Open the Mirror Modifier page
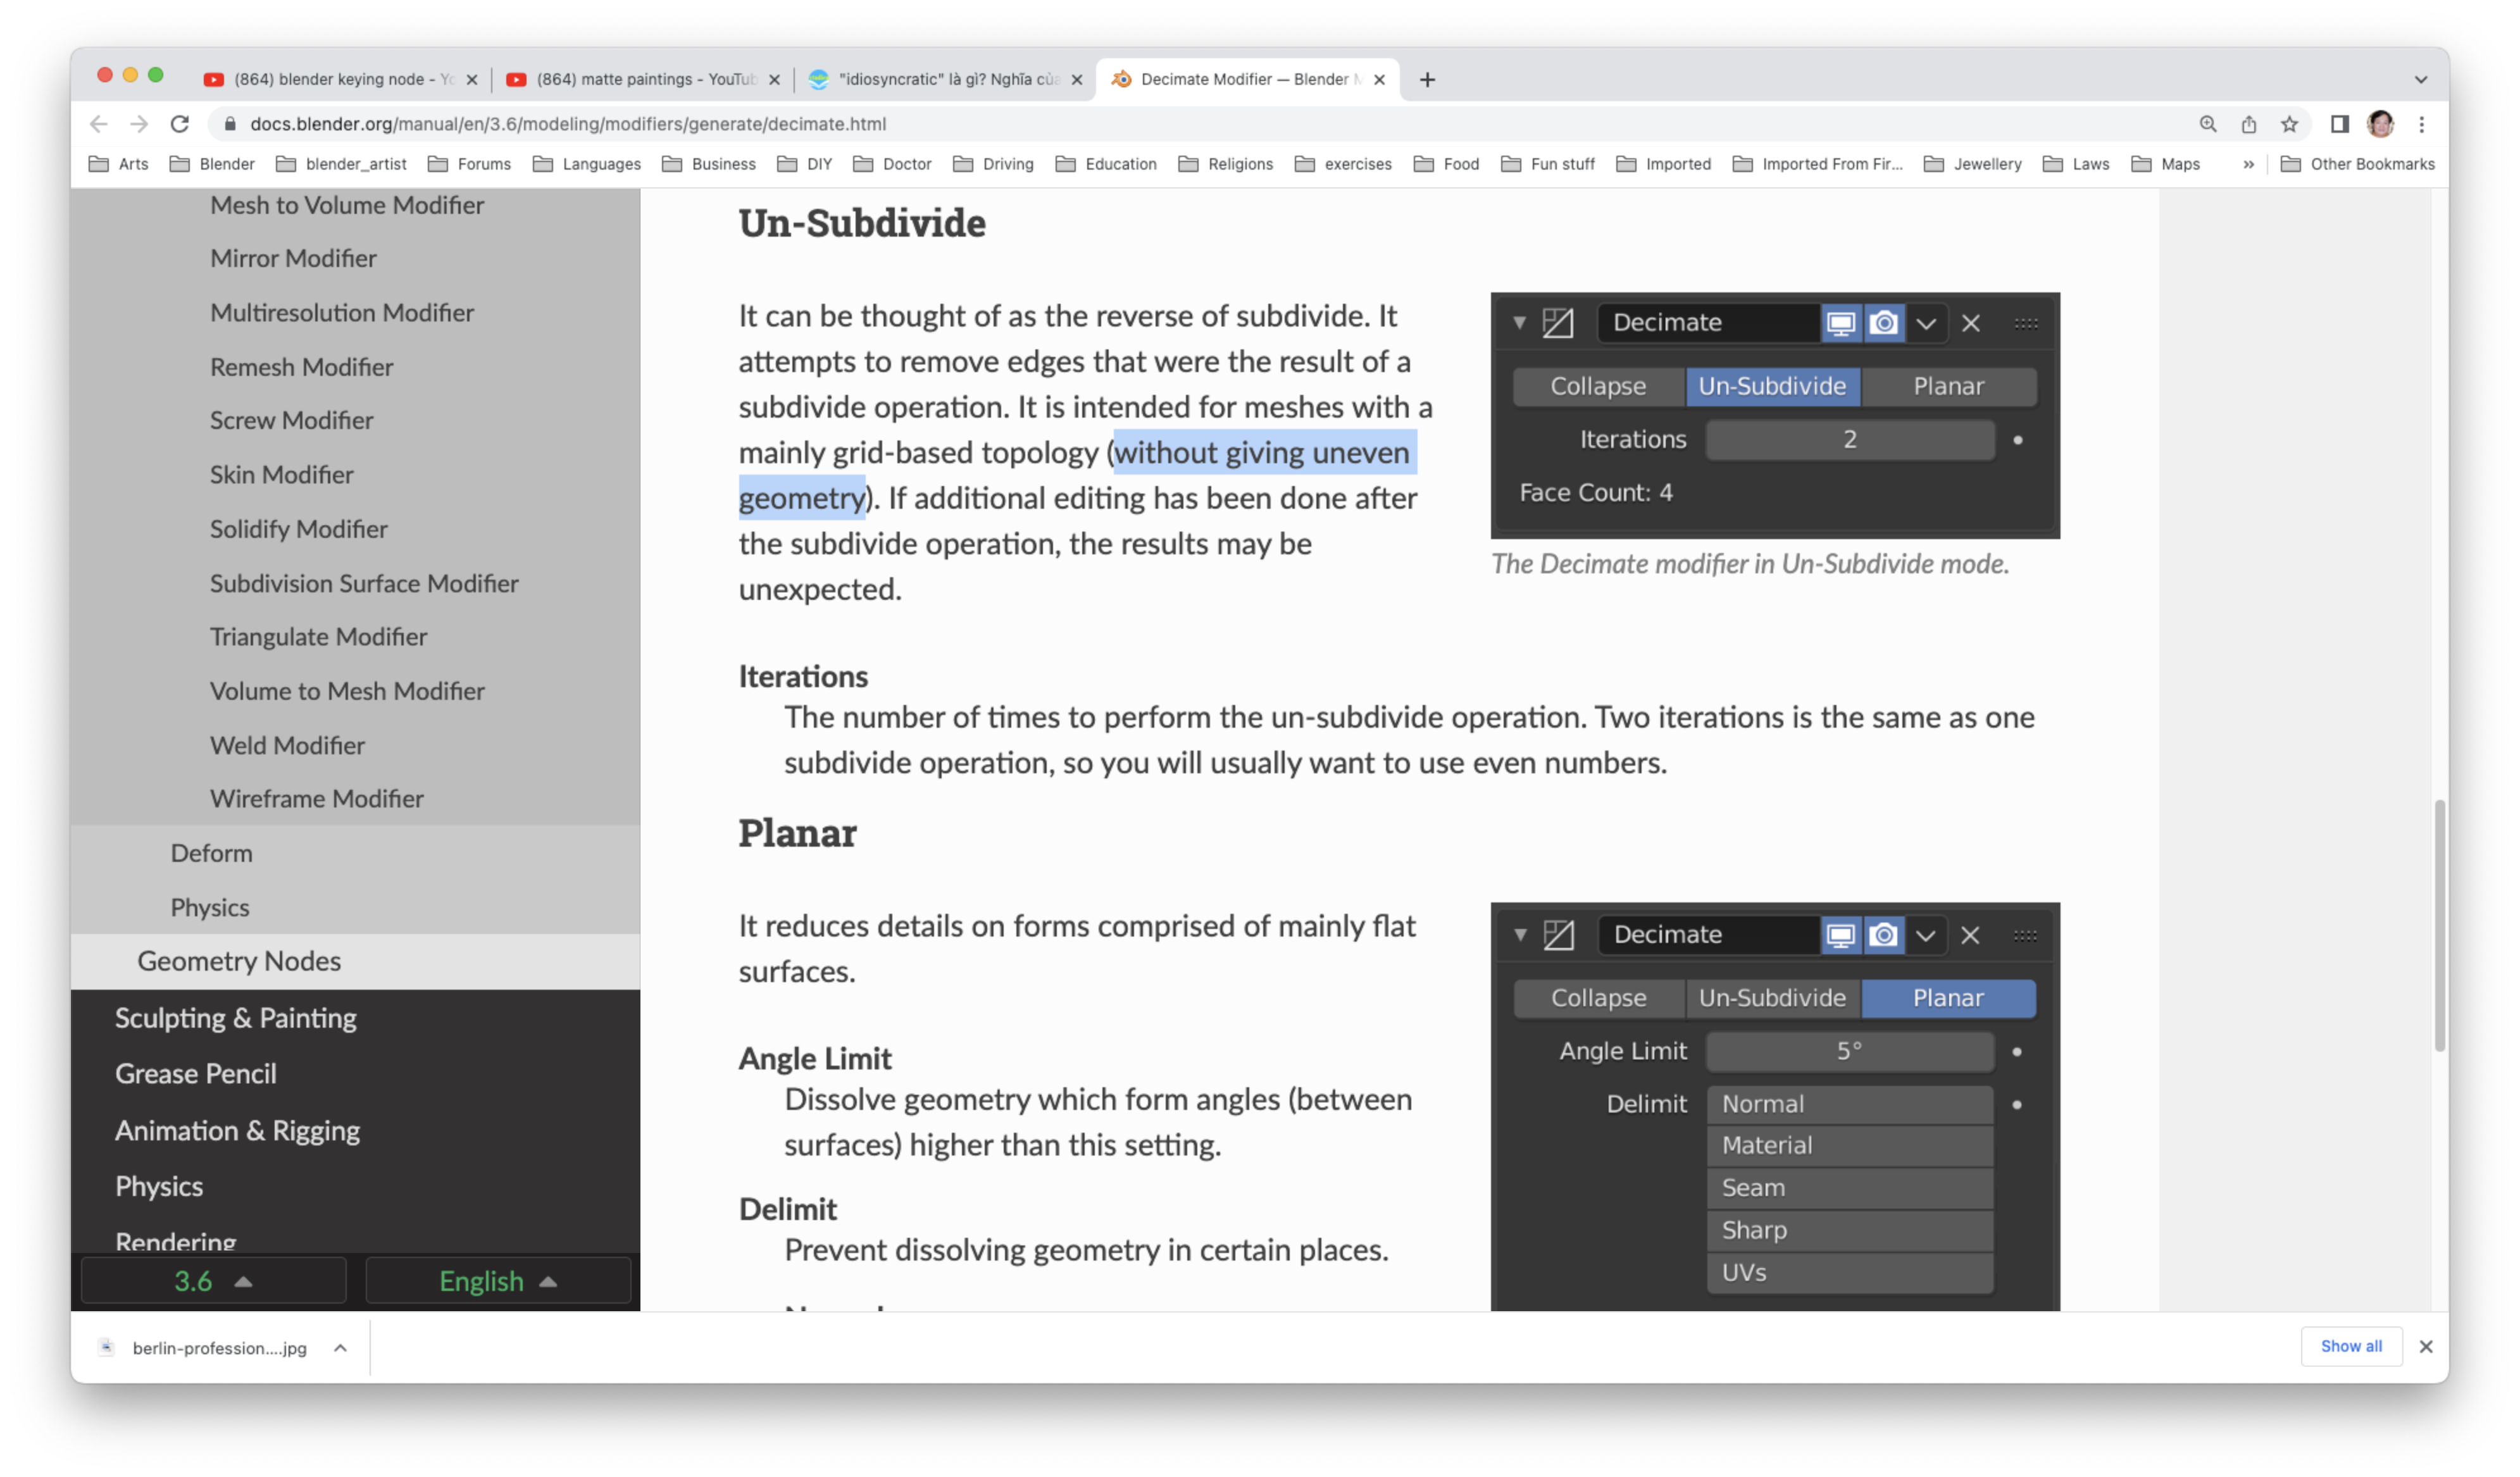The image size is (2520, 1477). 293,258
